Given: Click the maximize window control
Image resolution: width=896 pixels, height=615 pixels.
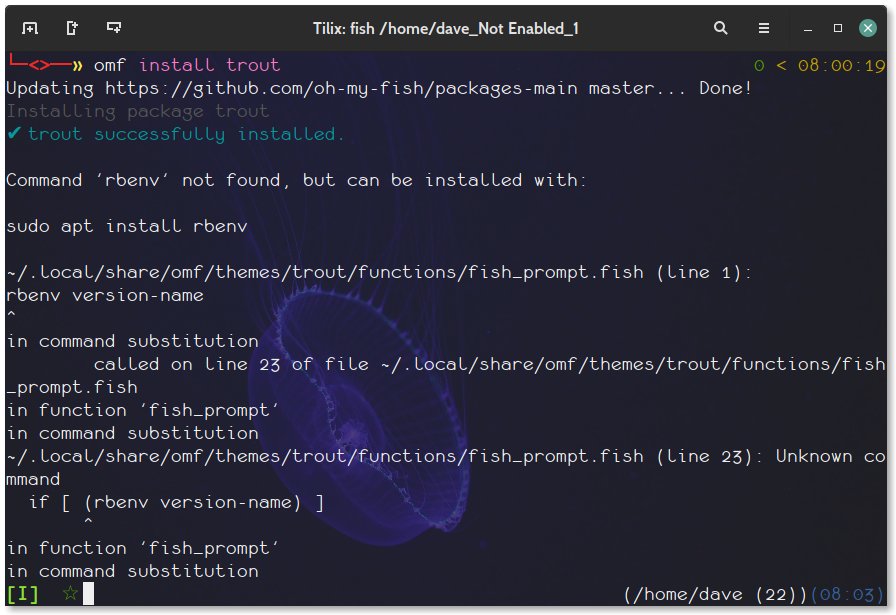Looking at the screenshot, I should point(836,28).
